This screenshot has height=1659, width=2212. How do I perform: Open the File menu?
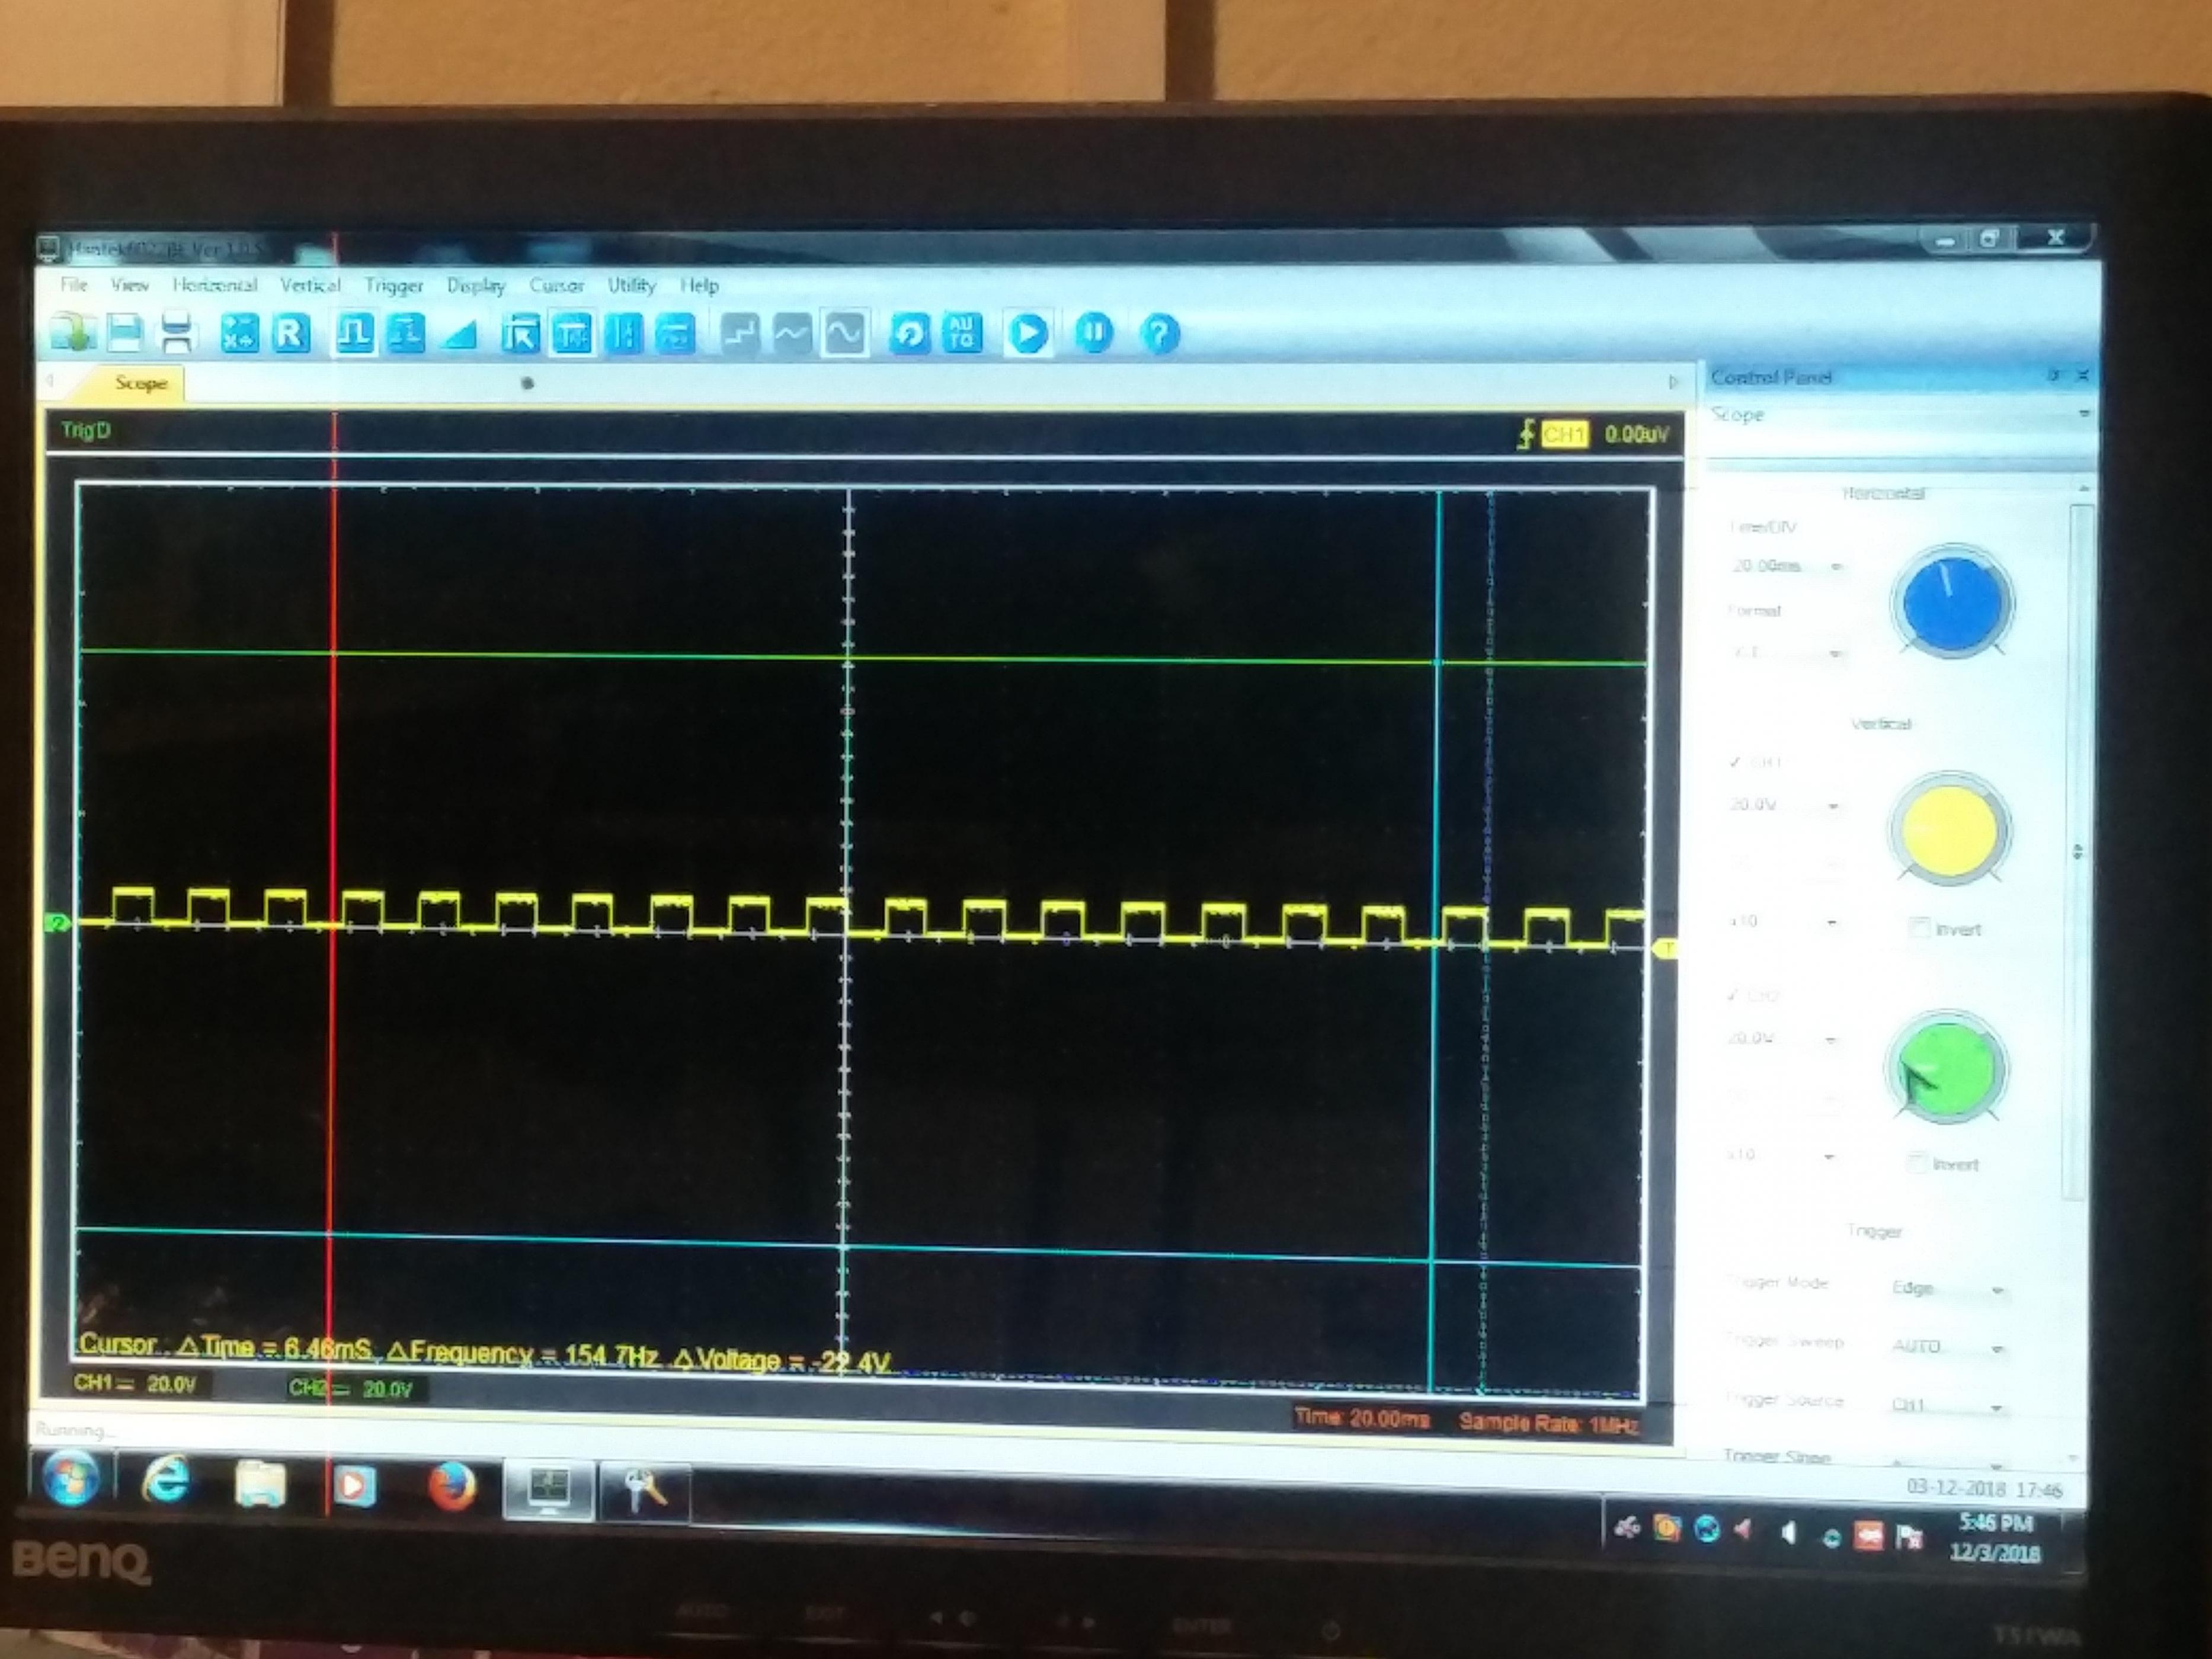click(x=74, y=285)
